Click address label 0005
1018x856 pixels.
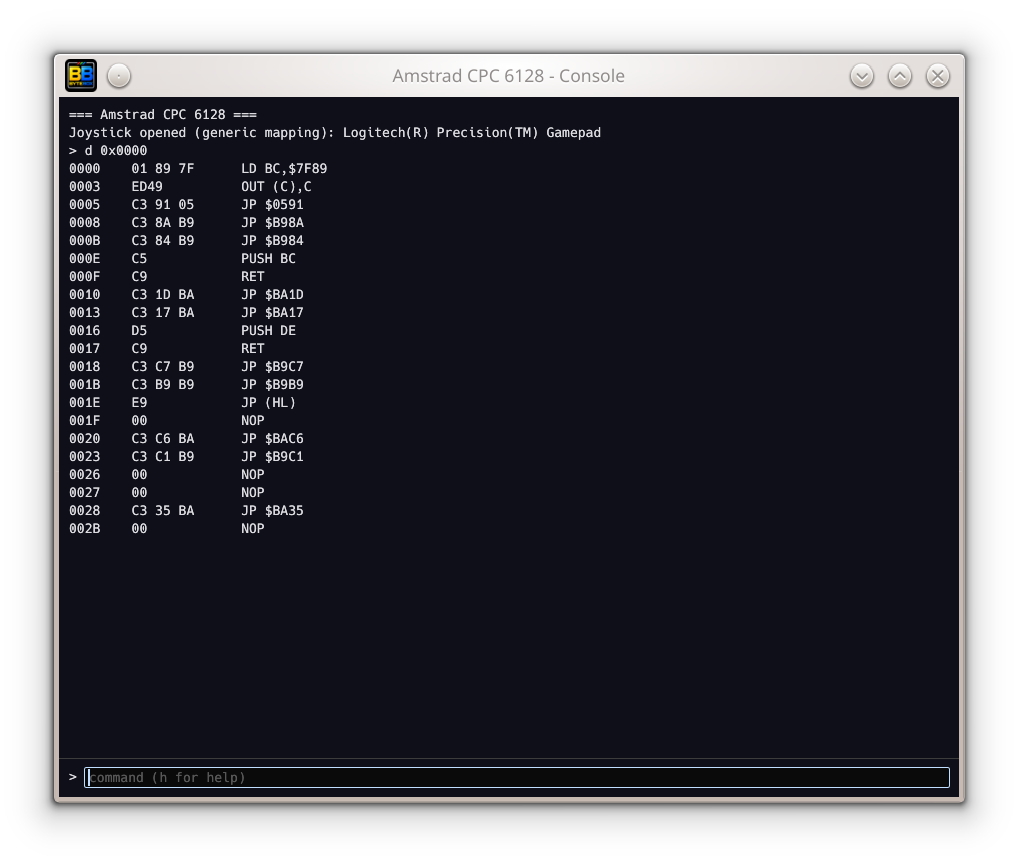[85, 205]
